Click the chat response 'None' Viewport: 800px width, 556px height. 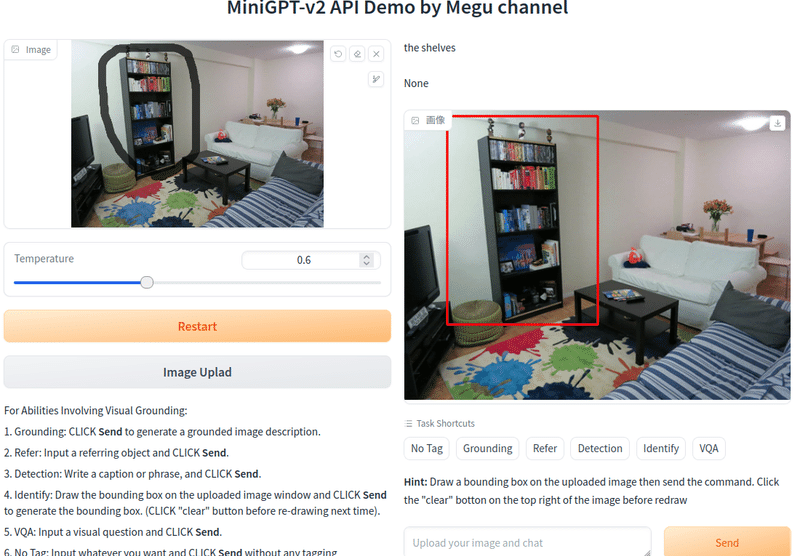[416, 83]
